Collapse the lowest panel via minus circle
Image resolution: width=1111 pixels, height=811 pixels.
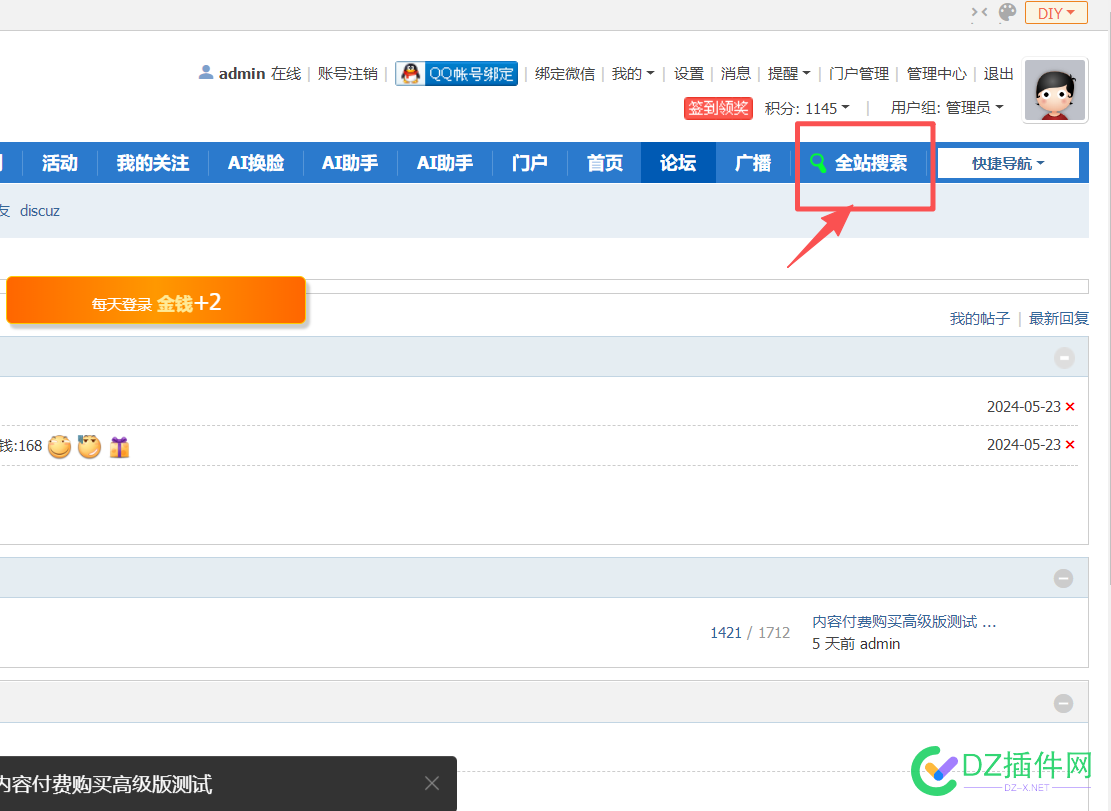point(1063,702)
